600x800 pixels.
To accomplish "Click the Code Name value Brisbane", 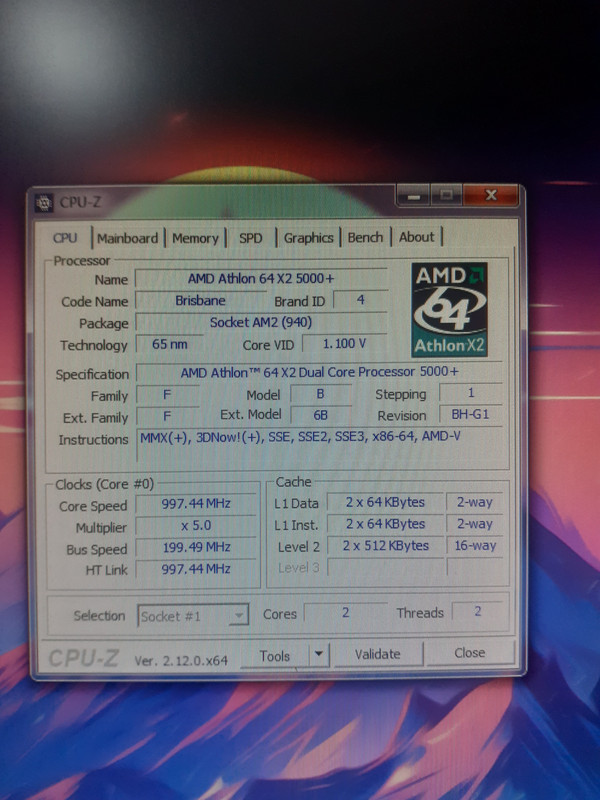I will (x=200, y=301).
